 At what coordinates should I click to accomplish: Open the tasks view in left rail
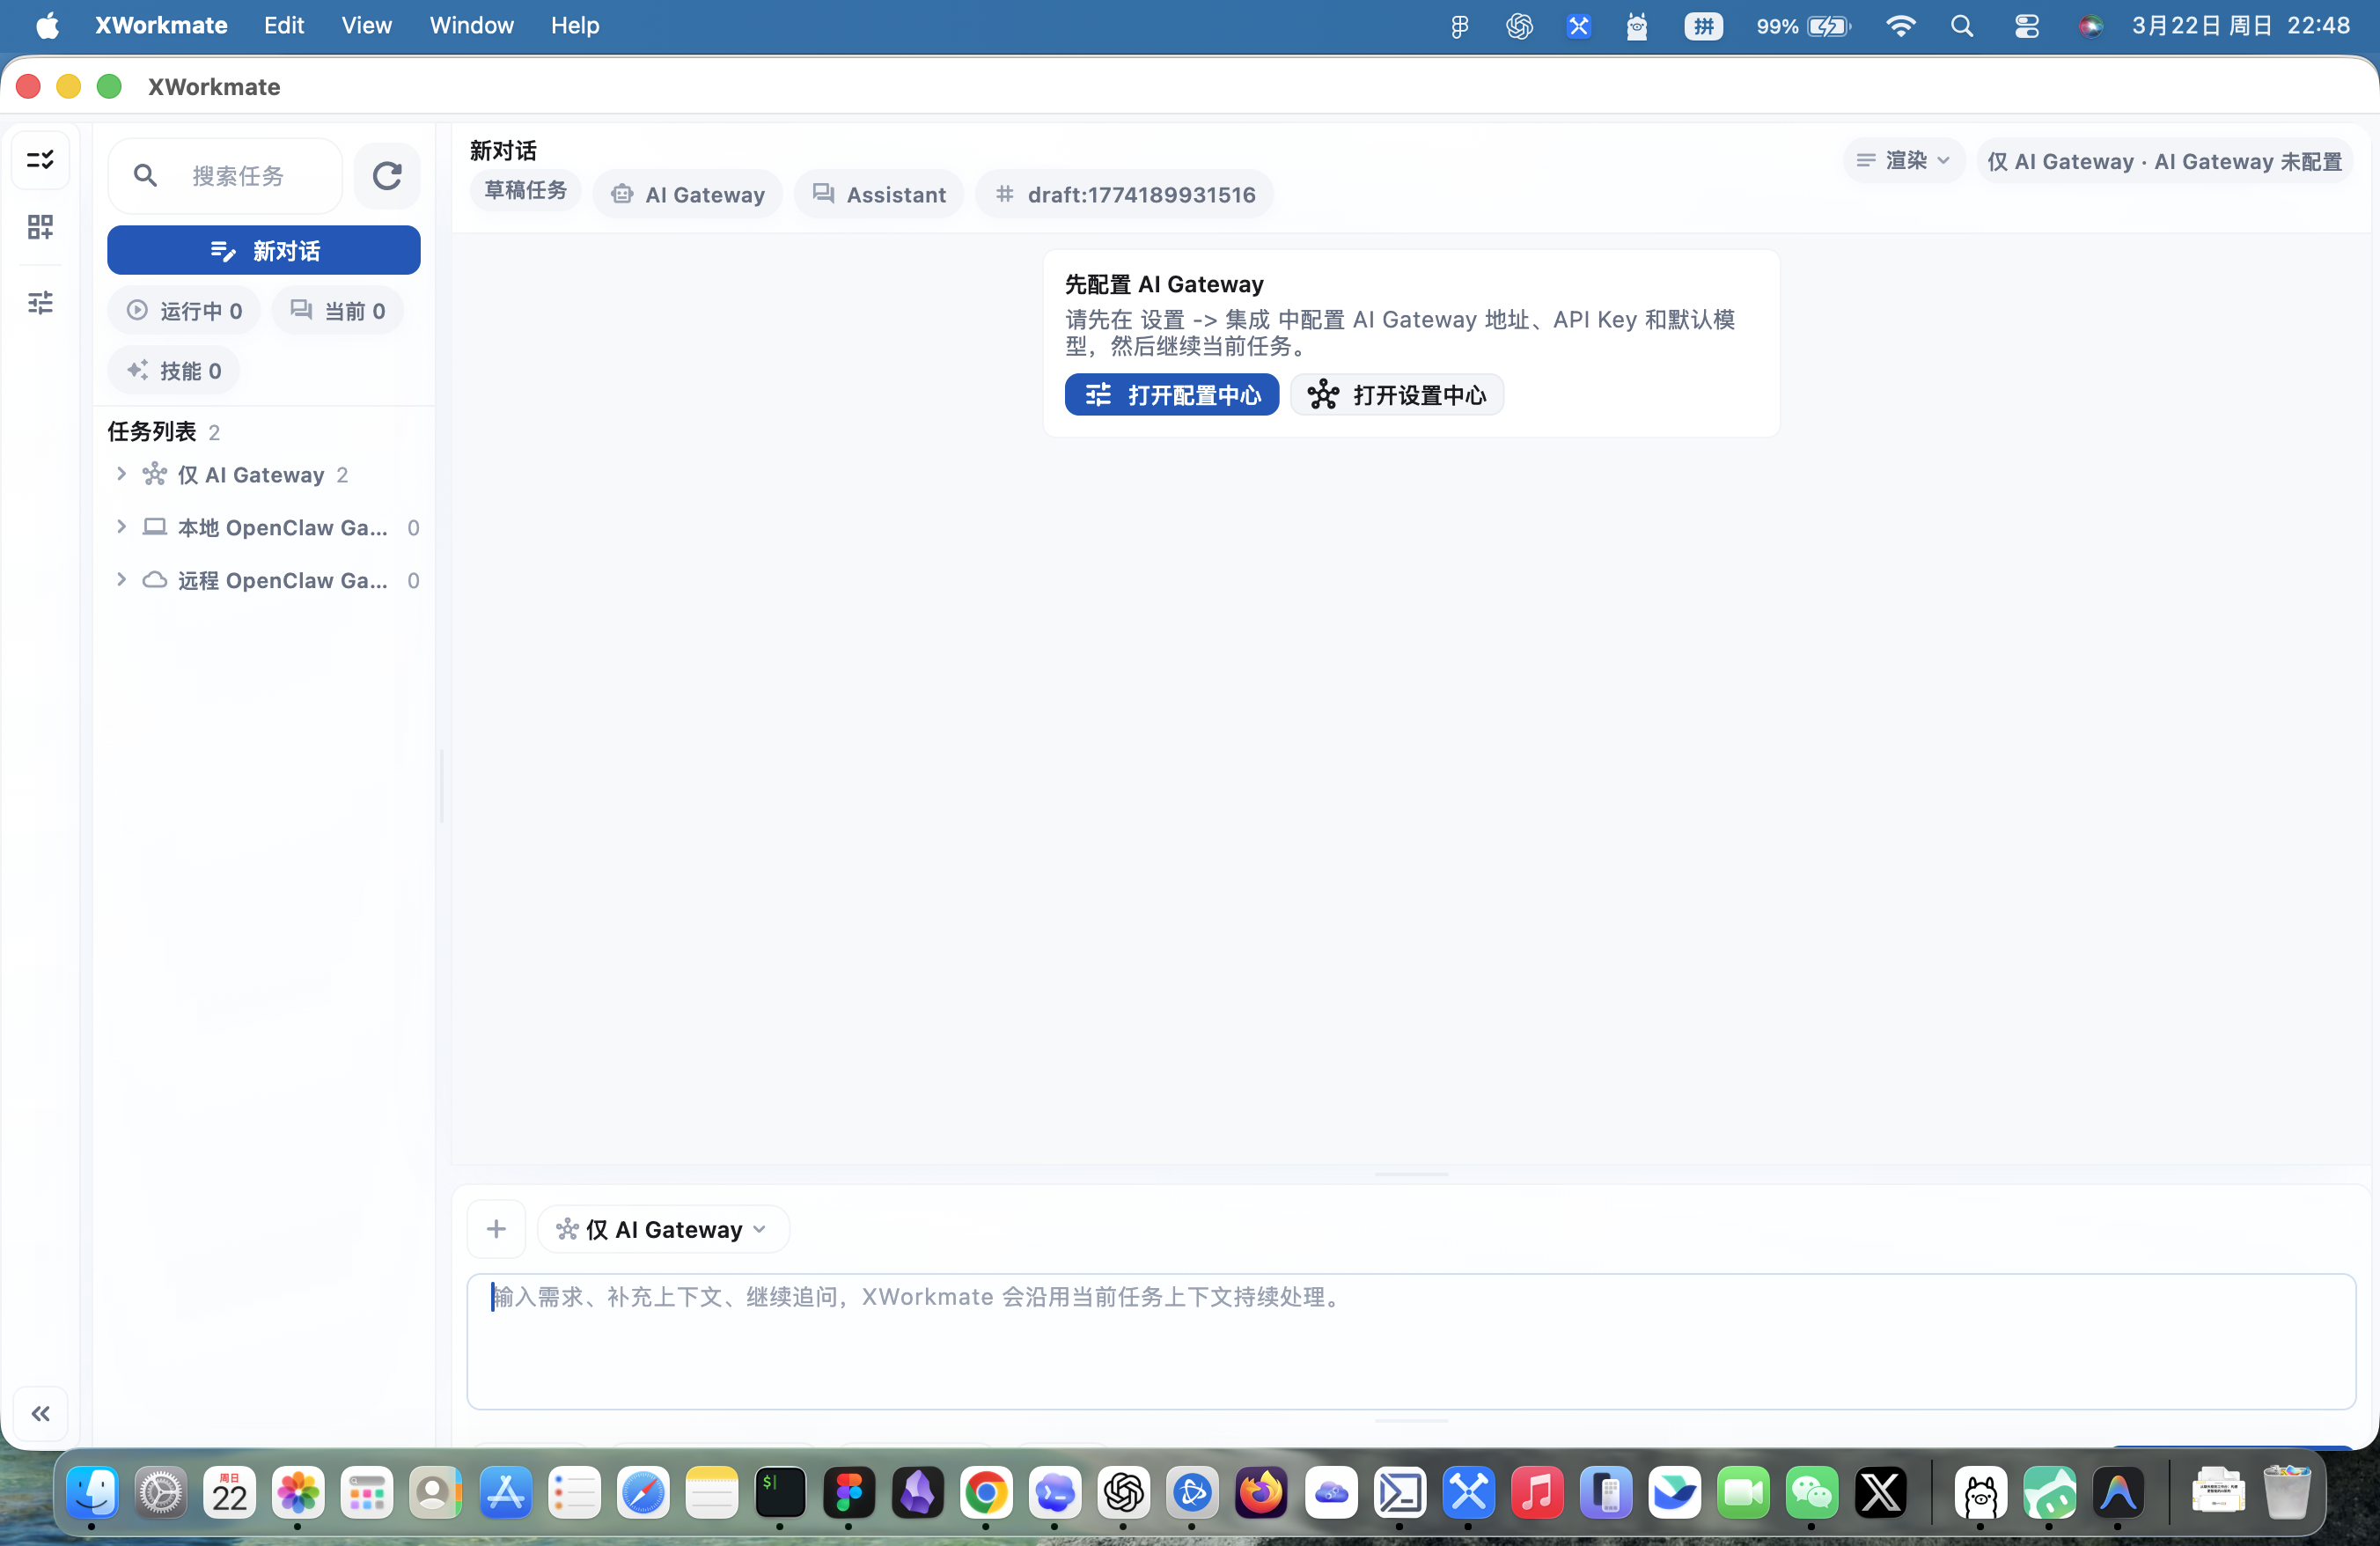(40, 160)
